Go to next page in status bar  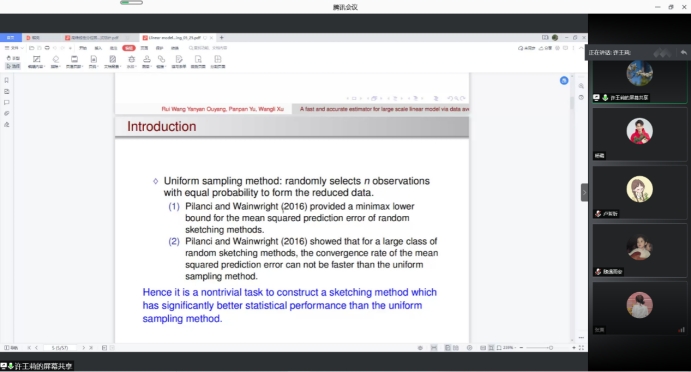point(83,348)
